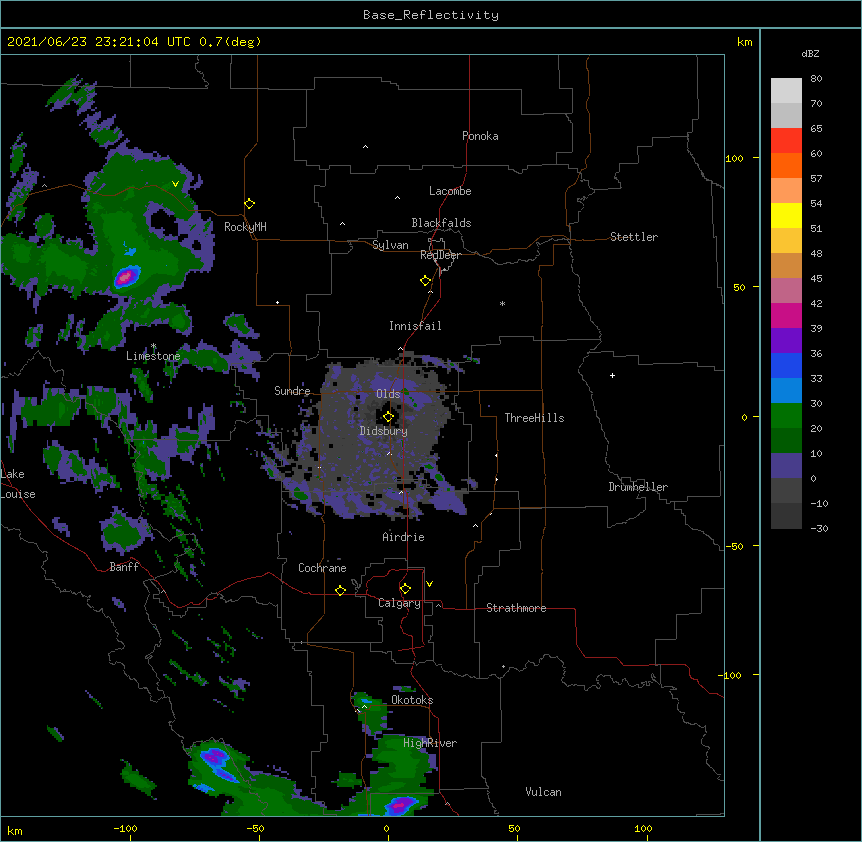Click the yellow v marker east of Calgary
This screenshot has height=842, width=862.
pos(429,584)
